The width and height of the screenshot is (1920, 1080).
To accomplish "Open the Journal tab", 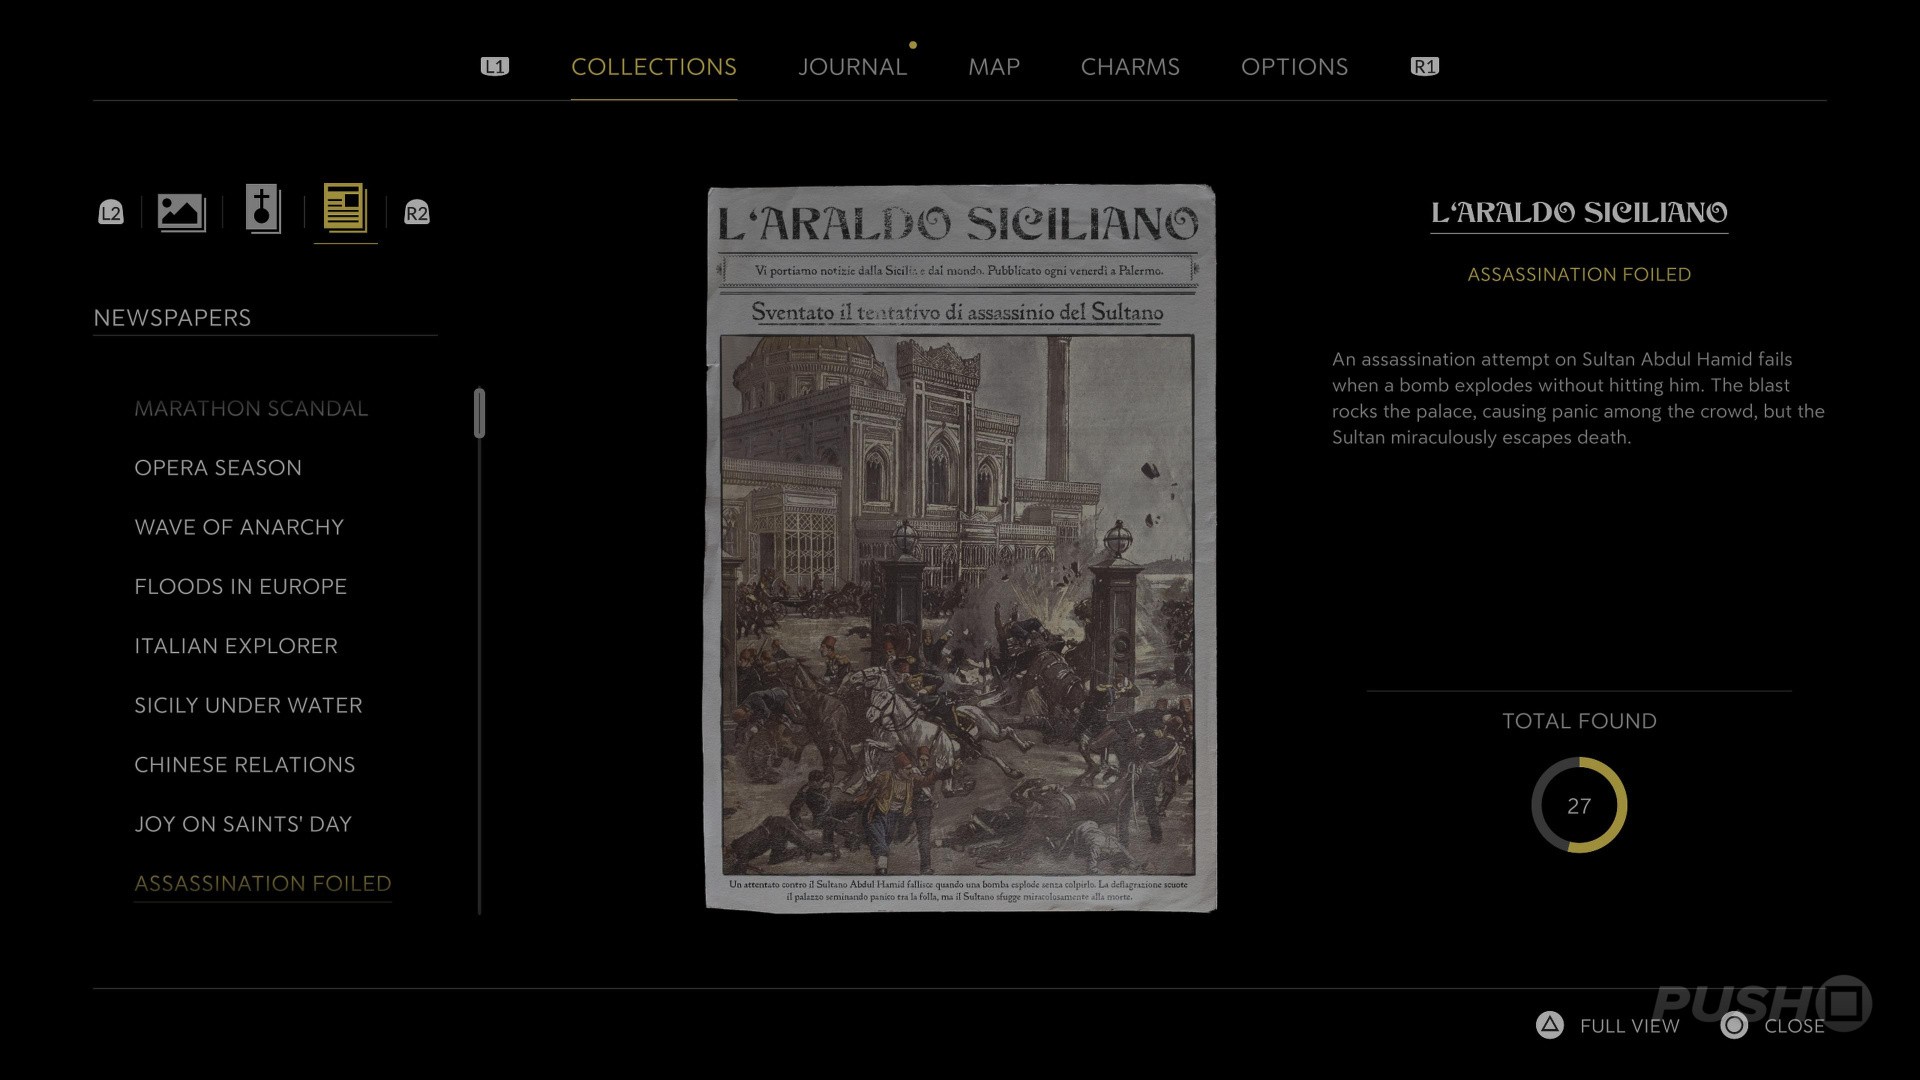I will [852, 67].
